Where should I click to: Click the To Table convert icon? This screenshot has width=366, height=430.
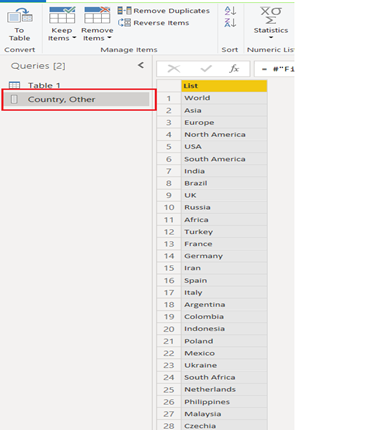[x=20, y=24]
